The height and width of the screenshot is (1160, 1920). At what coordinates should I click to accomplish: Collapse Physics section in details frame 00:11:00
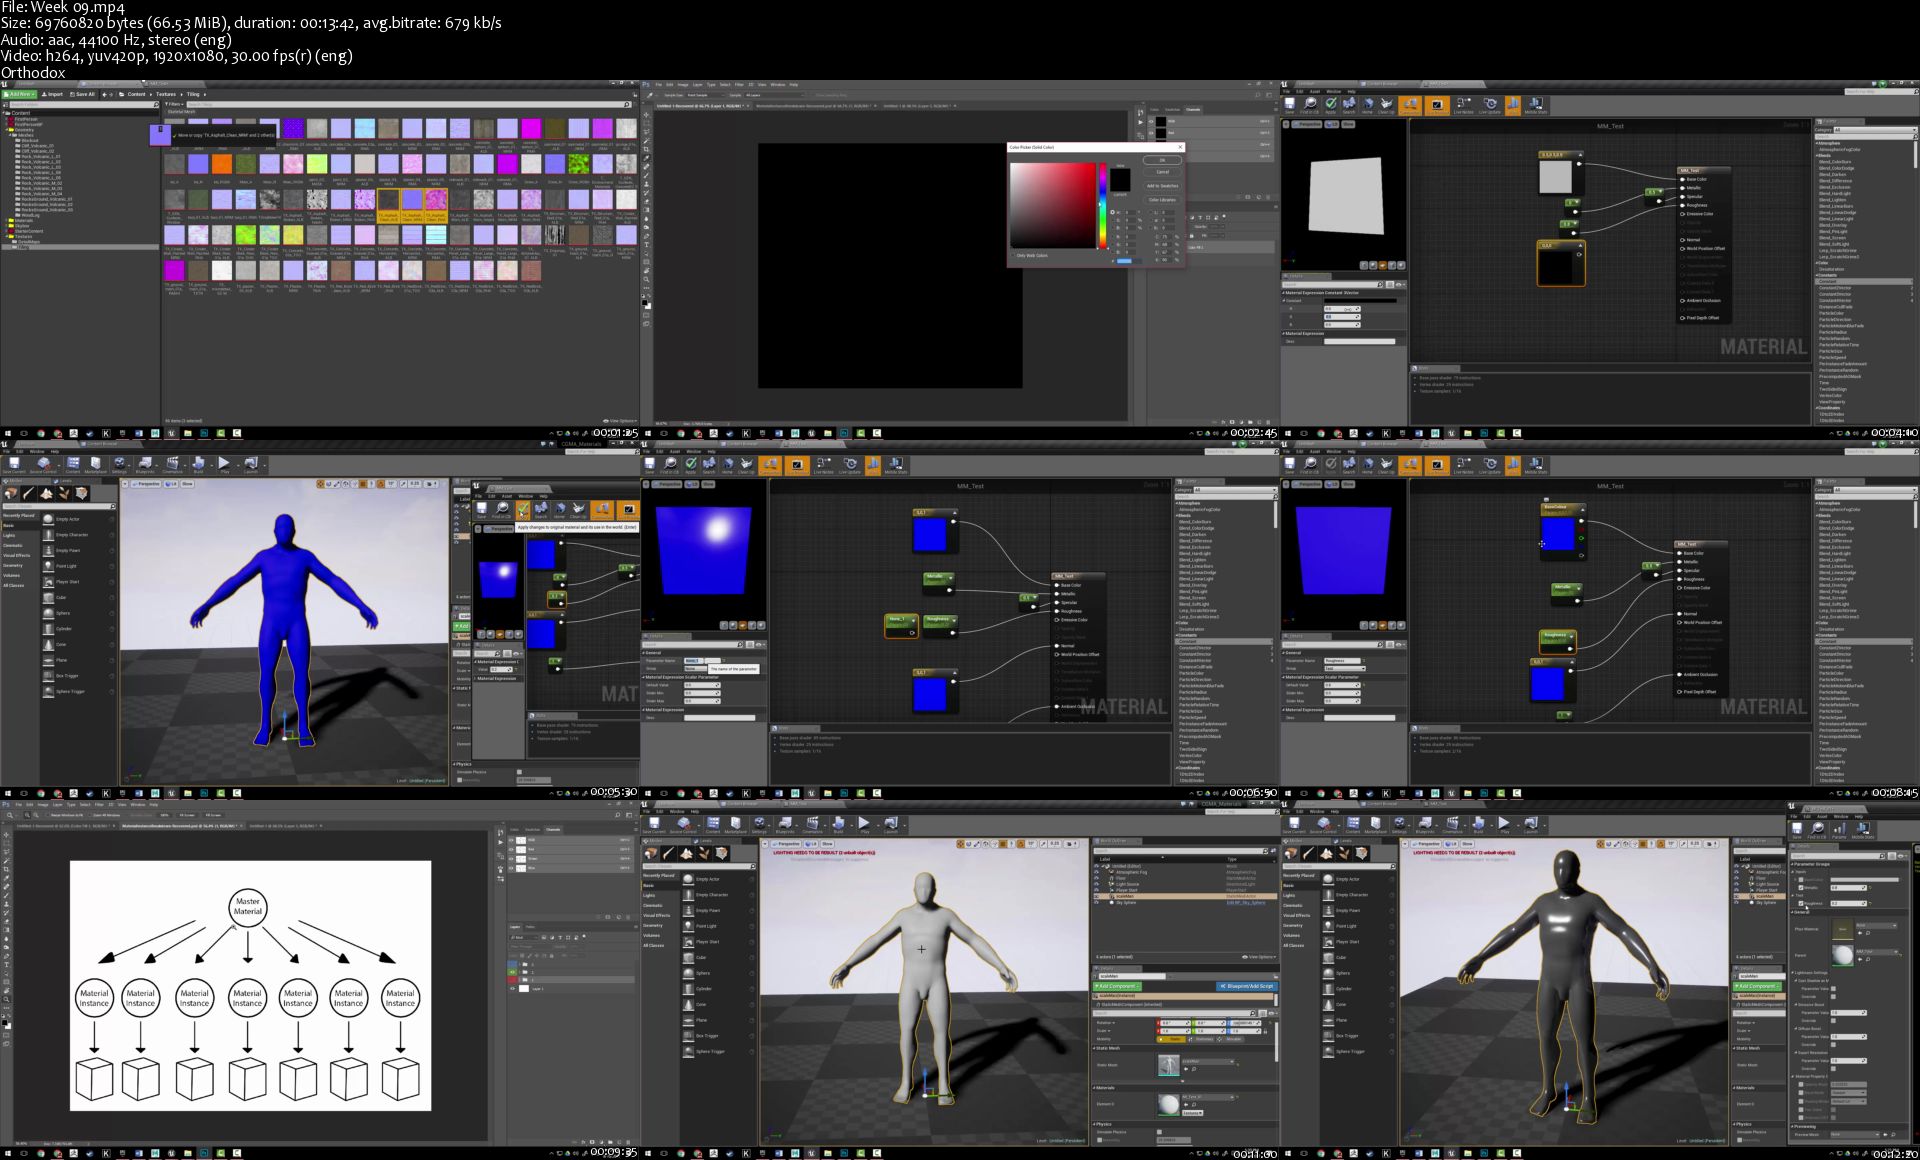(x=1094, y=1124)
